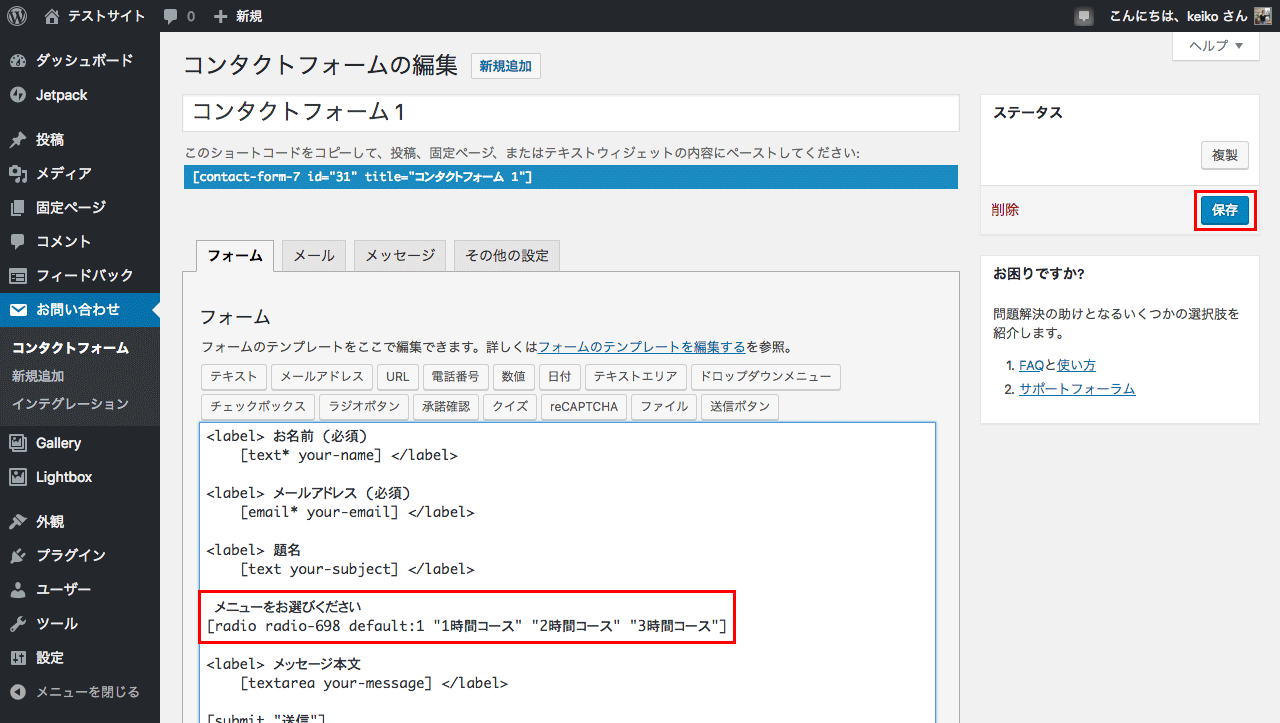The height and width of the screenshot is (723, 1280).
Task: Click inside the form template textarea
Action: pos(567,572)
